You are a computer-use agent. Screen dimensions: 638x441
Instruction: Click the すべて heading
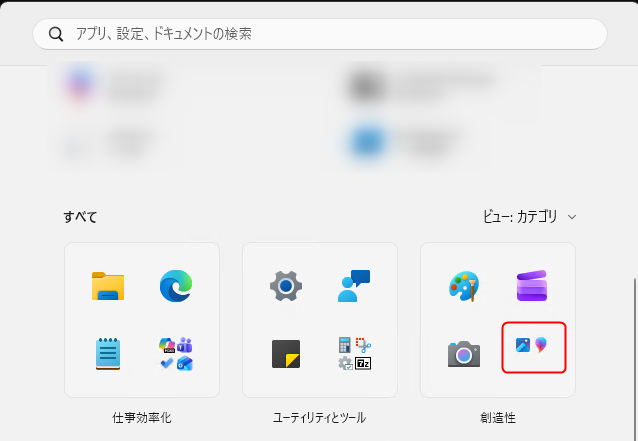click(x=80, y=217)
